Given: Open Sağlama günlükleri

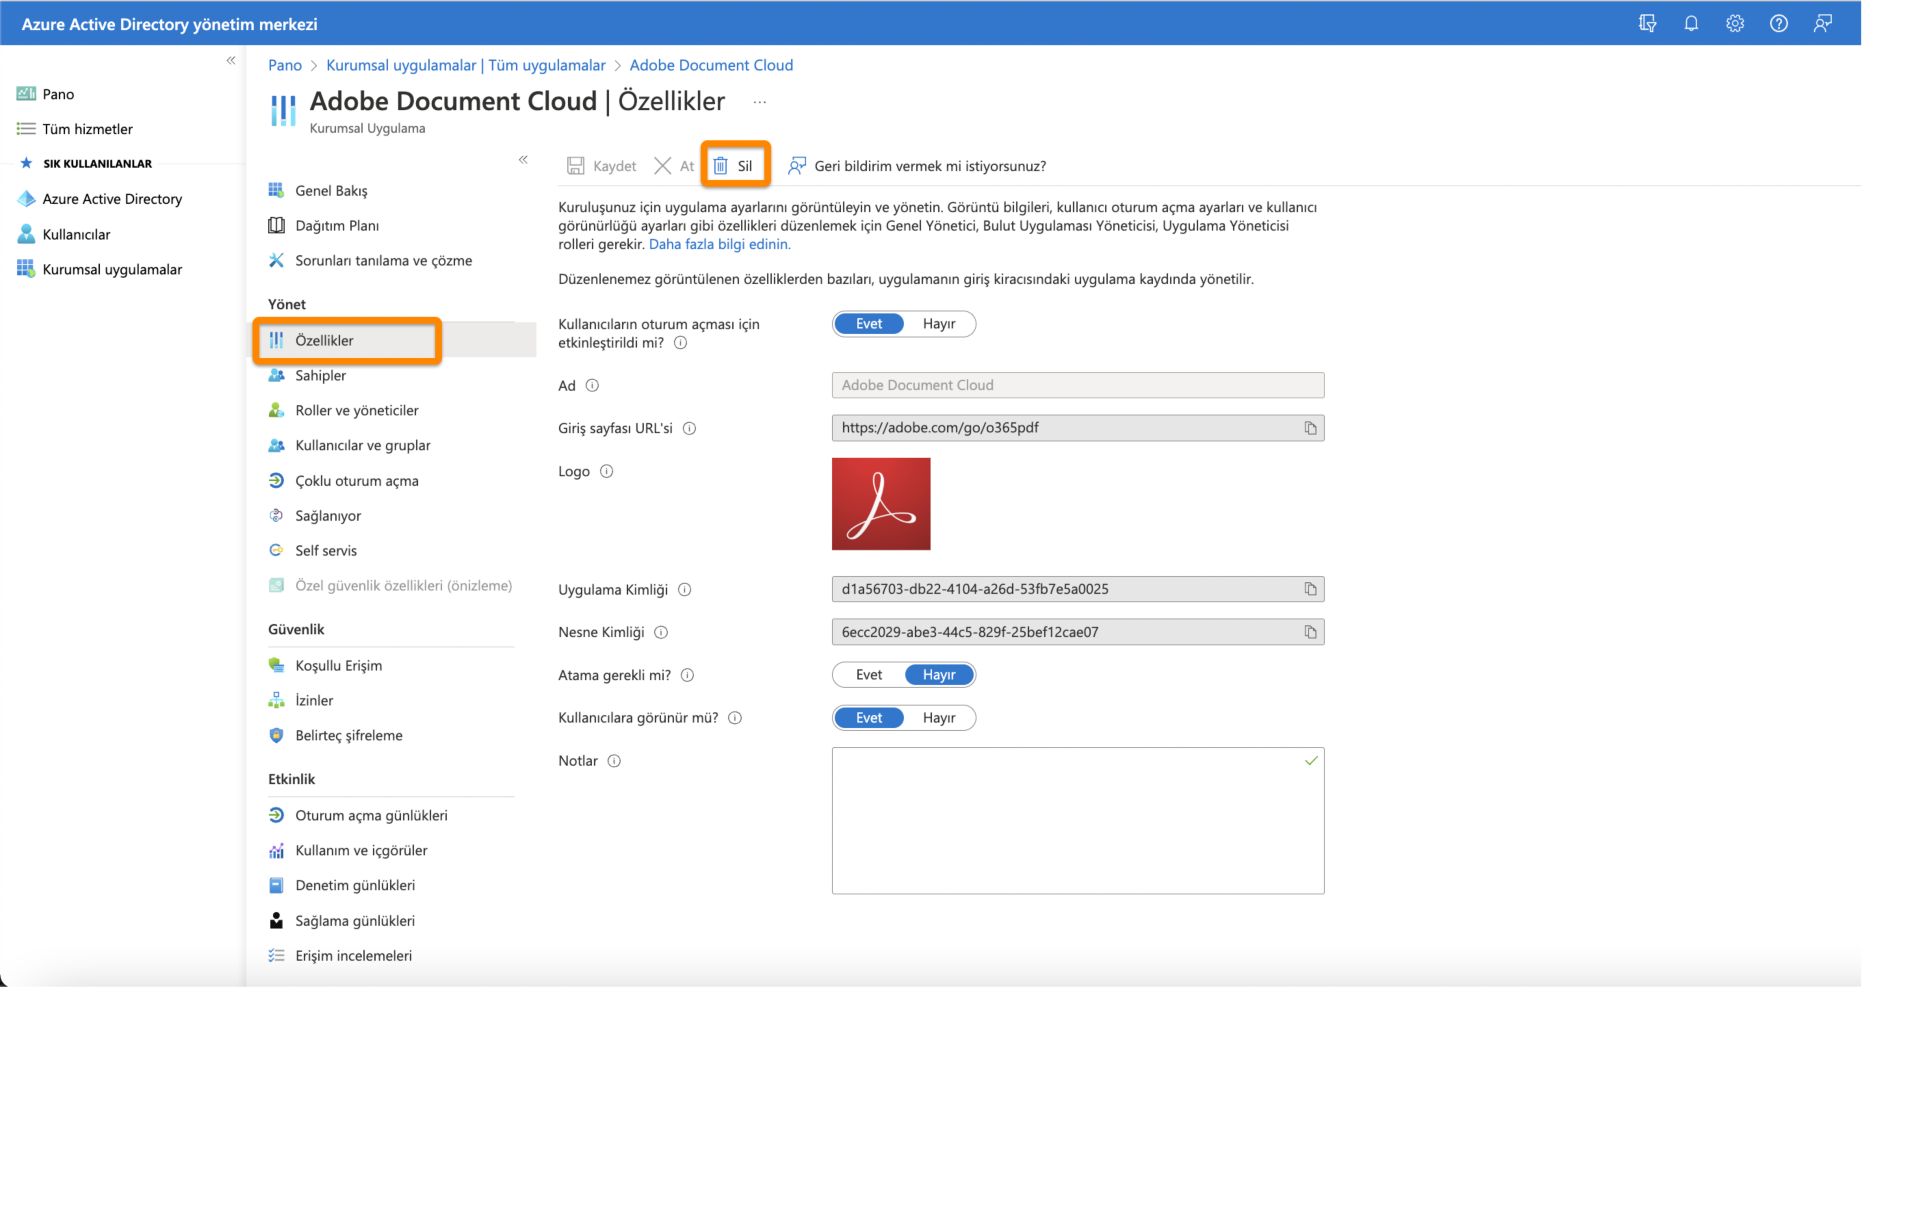Looking at the screenshot, I should [354, 921].
